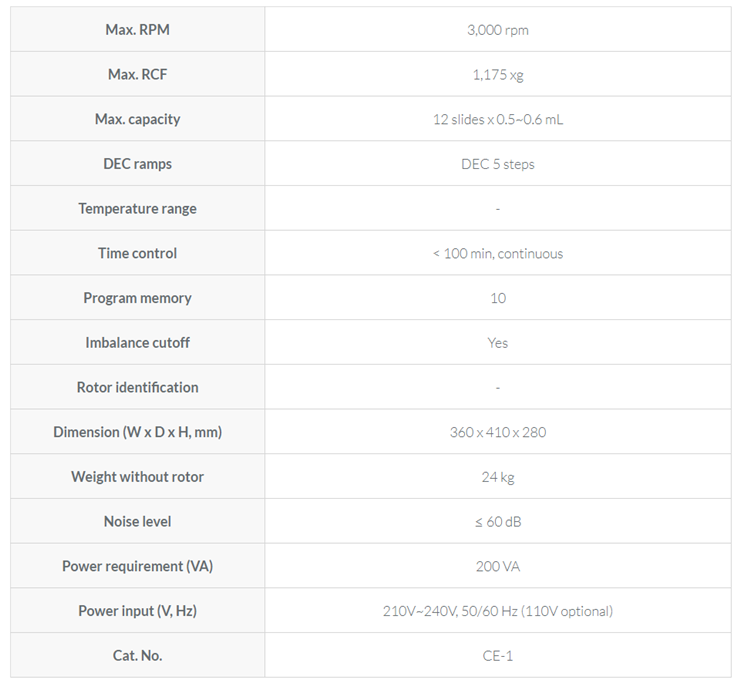740x686 pixels.
Task: Select the "CE-1" catalog number
Action: pos(497,656)
